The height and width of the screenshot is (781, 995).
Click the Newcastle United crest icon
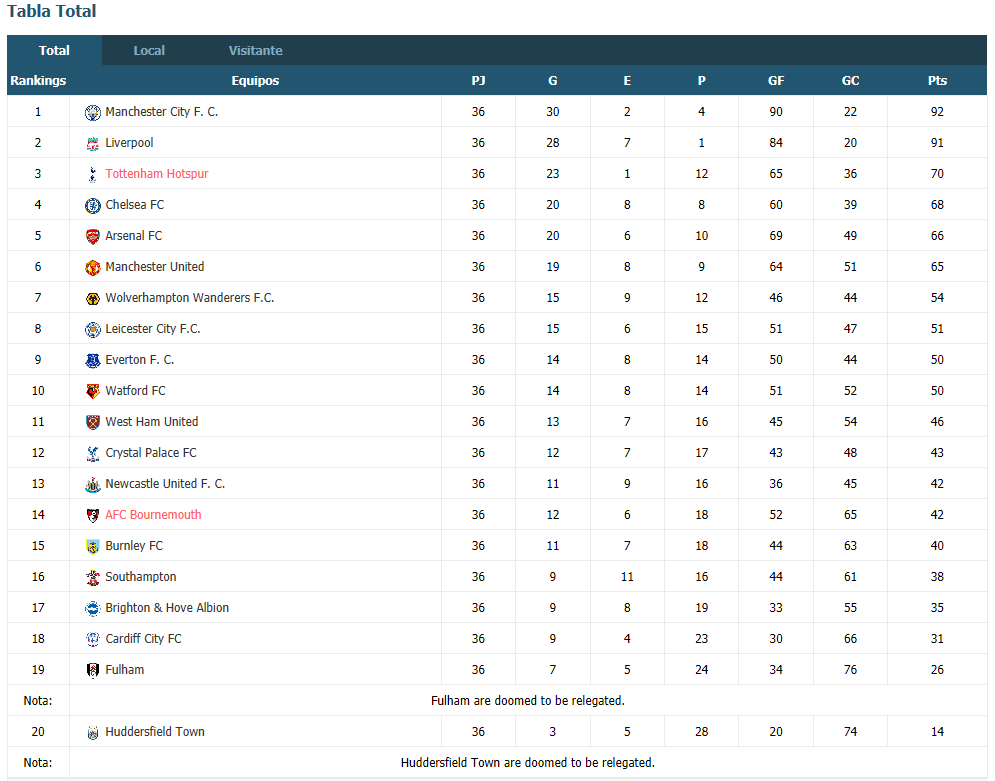tap(93, 485)
